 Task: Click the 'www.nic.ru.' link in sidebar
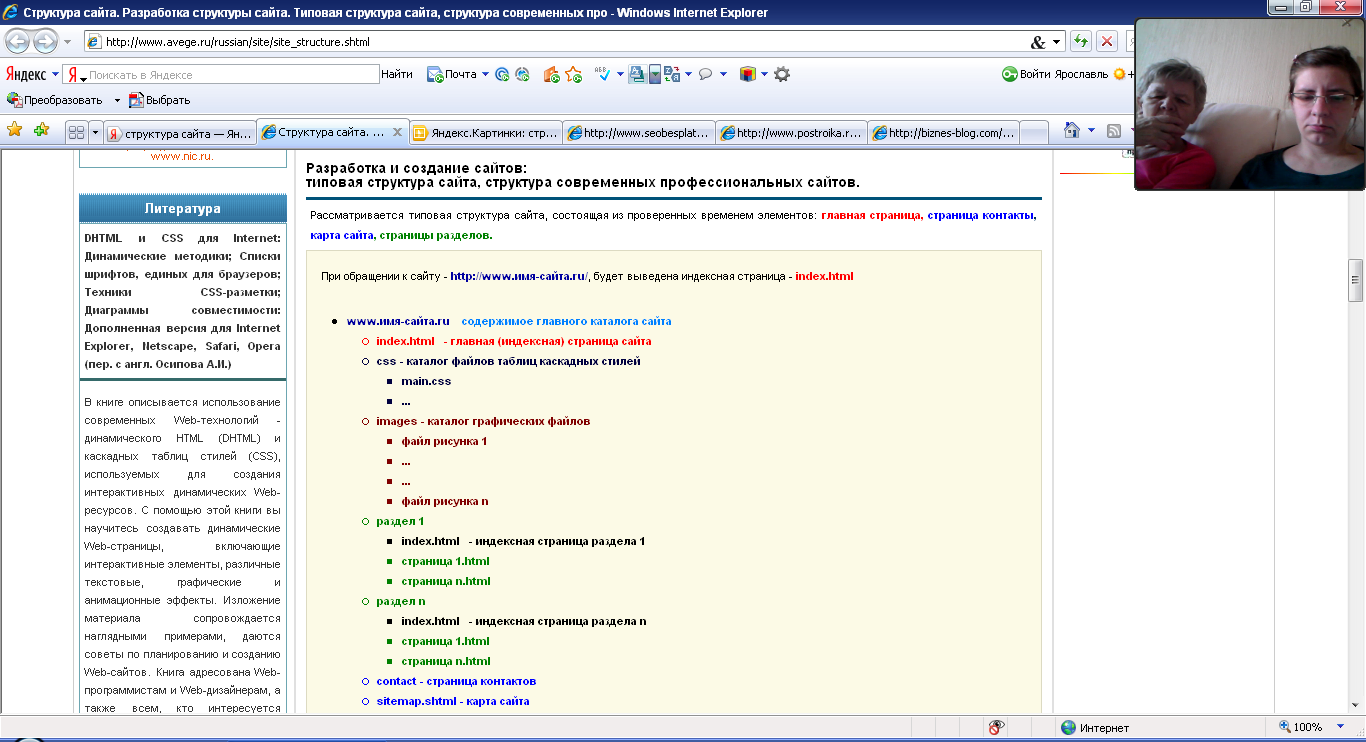point(182,156)
